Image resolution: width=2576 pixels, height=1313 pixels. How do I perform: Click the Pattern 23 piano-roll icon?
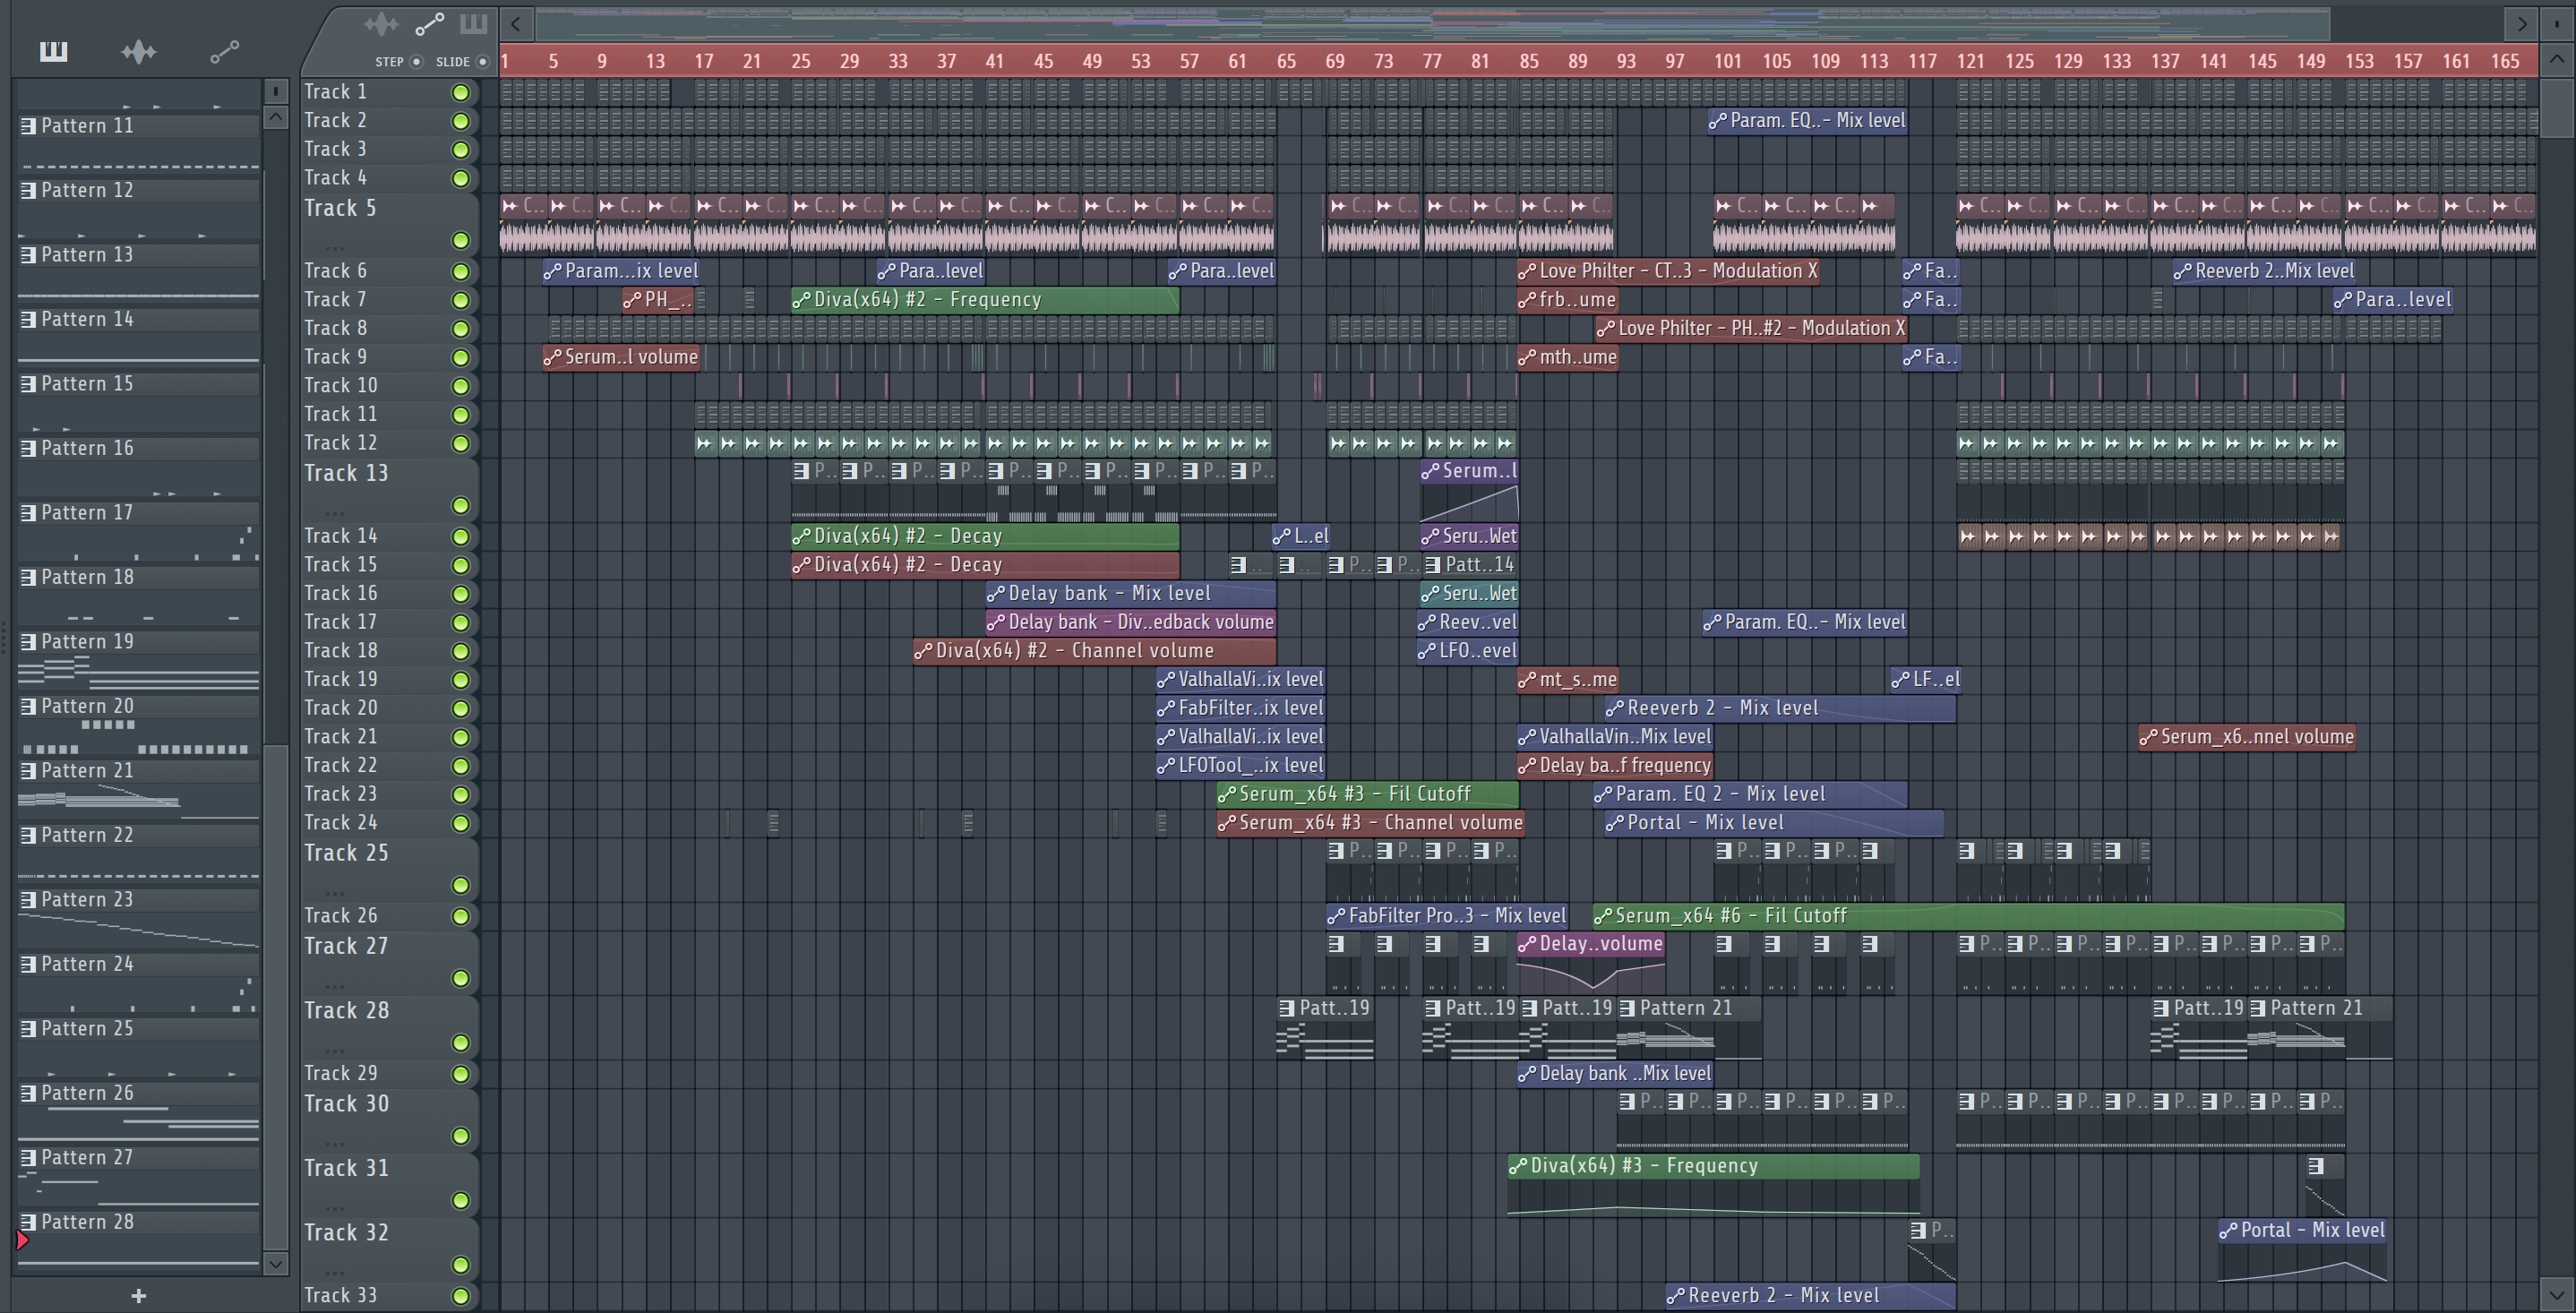coord(29,900)
